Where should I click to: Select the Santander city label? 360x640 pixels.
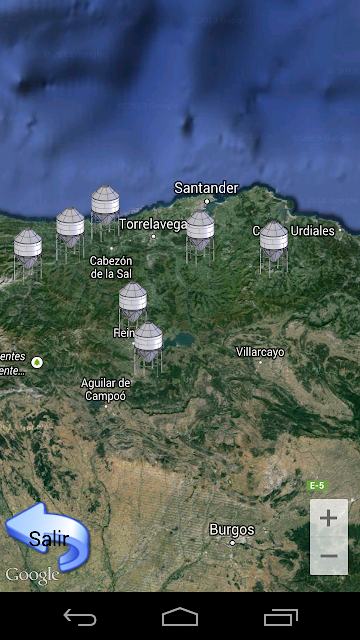(x=206, y=188)
